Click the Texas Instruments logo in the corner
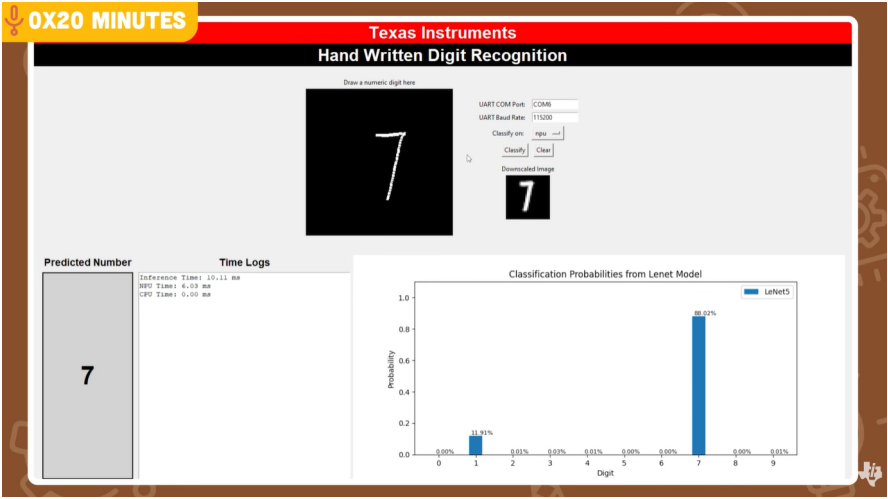The image size is (888, 499). tap(870, 472)
